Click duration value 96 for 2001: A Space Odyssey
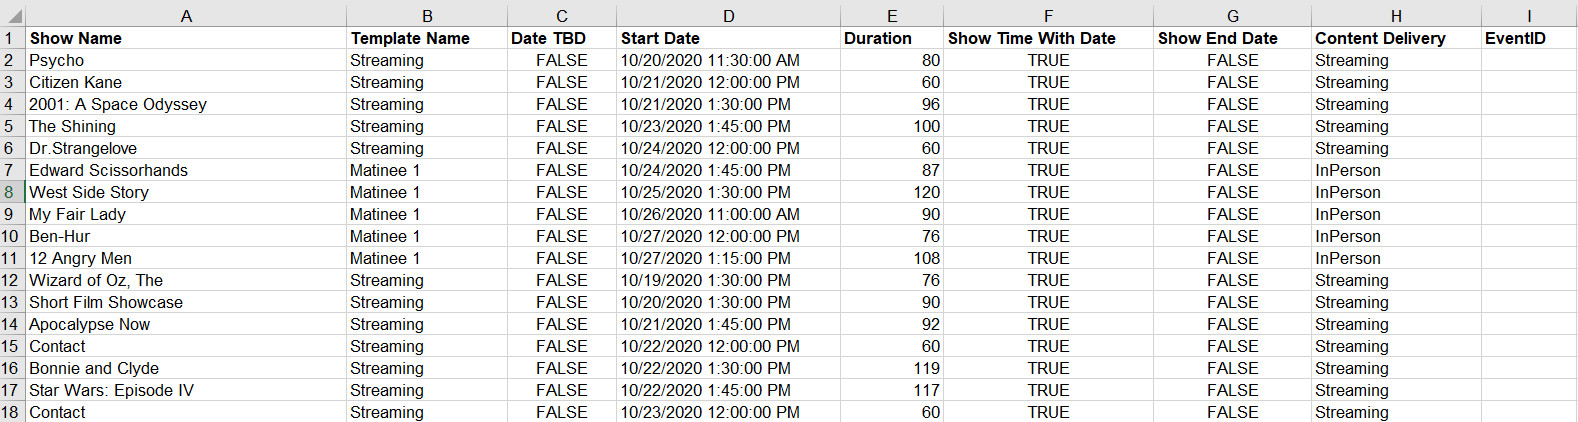 [x=892, y=104]
